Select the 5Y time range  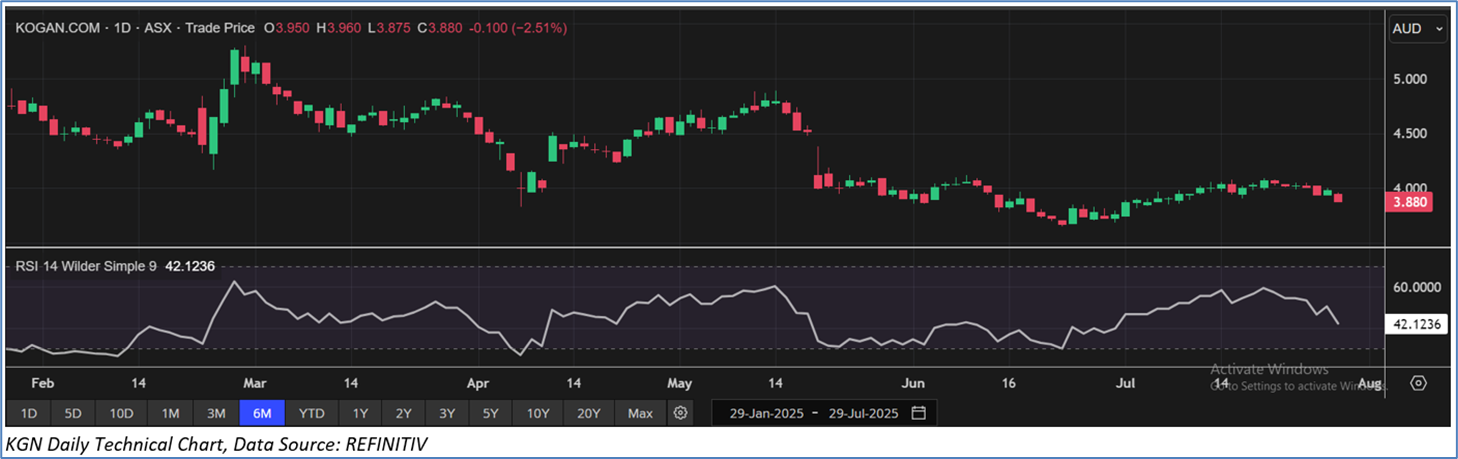[490, 413]
